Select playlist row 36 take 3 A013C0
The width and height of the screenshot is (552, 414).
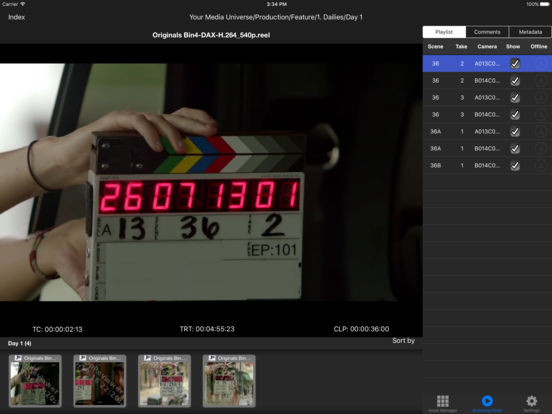[487, 98]
